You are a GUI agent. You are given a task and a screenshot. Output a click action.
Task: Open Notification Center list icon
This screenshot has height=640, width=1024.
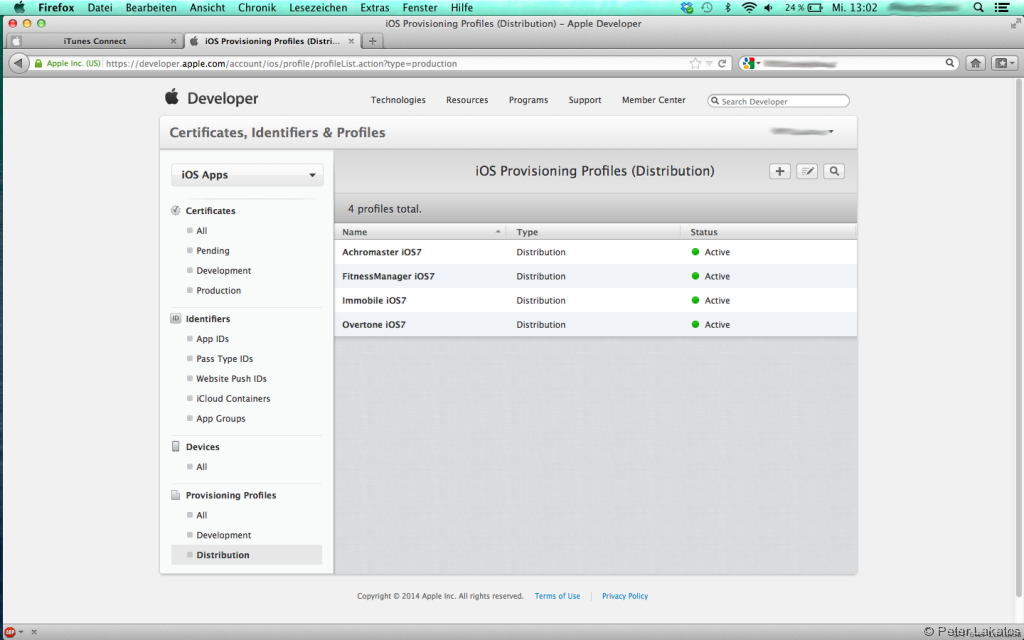pyautogui.click(x=1001, y=8)
